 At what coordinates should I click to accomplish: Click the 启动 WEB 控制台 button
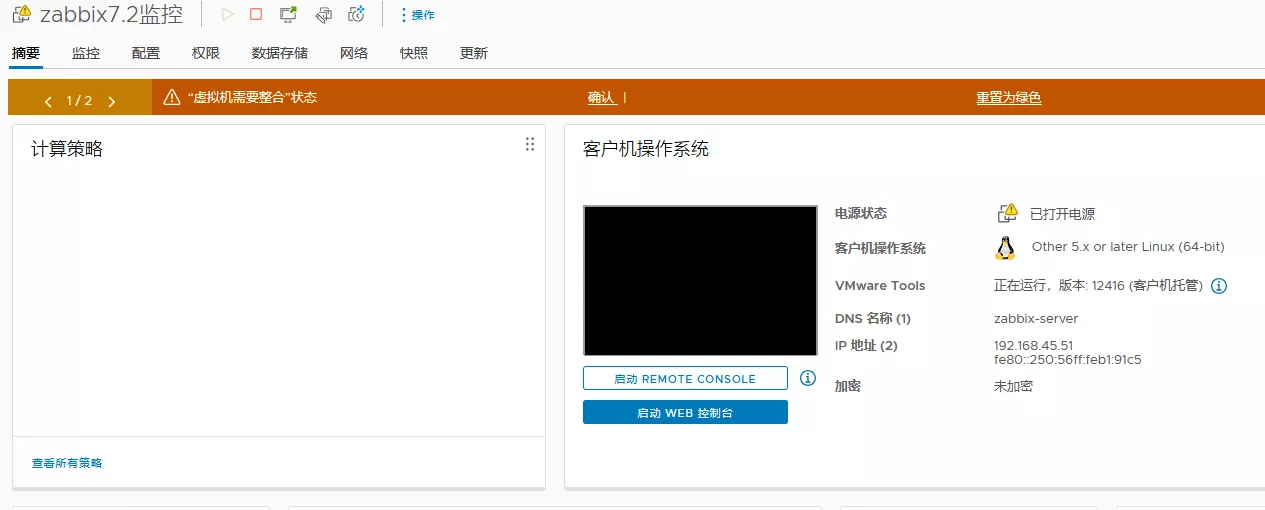(x=685, y=412)
